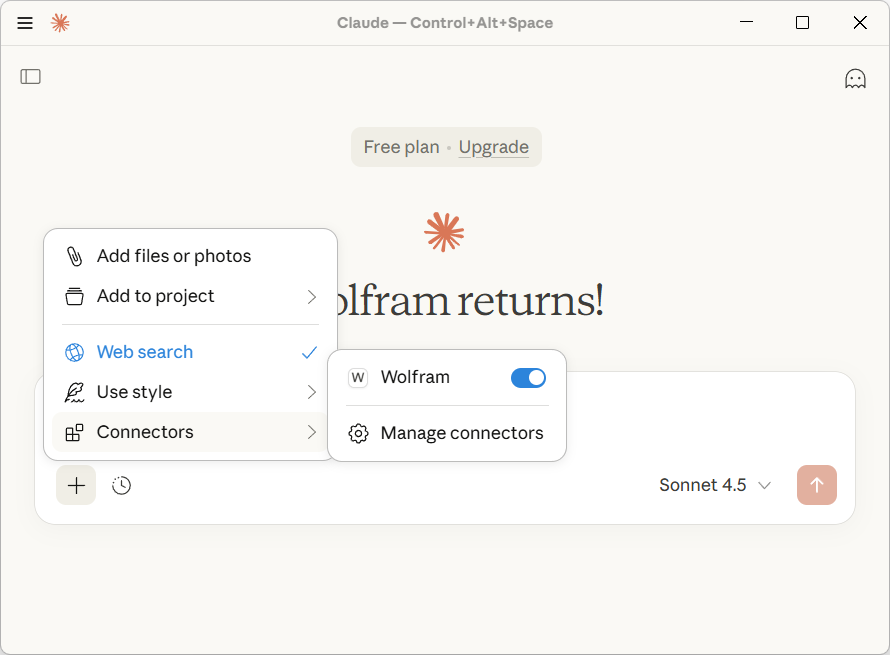Send message with the up arrow button
Screen dimensions: 890x655
[x=816, y=486]
